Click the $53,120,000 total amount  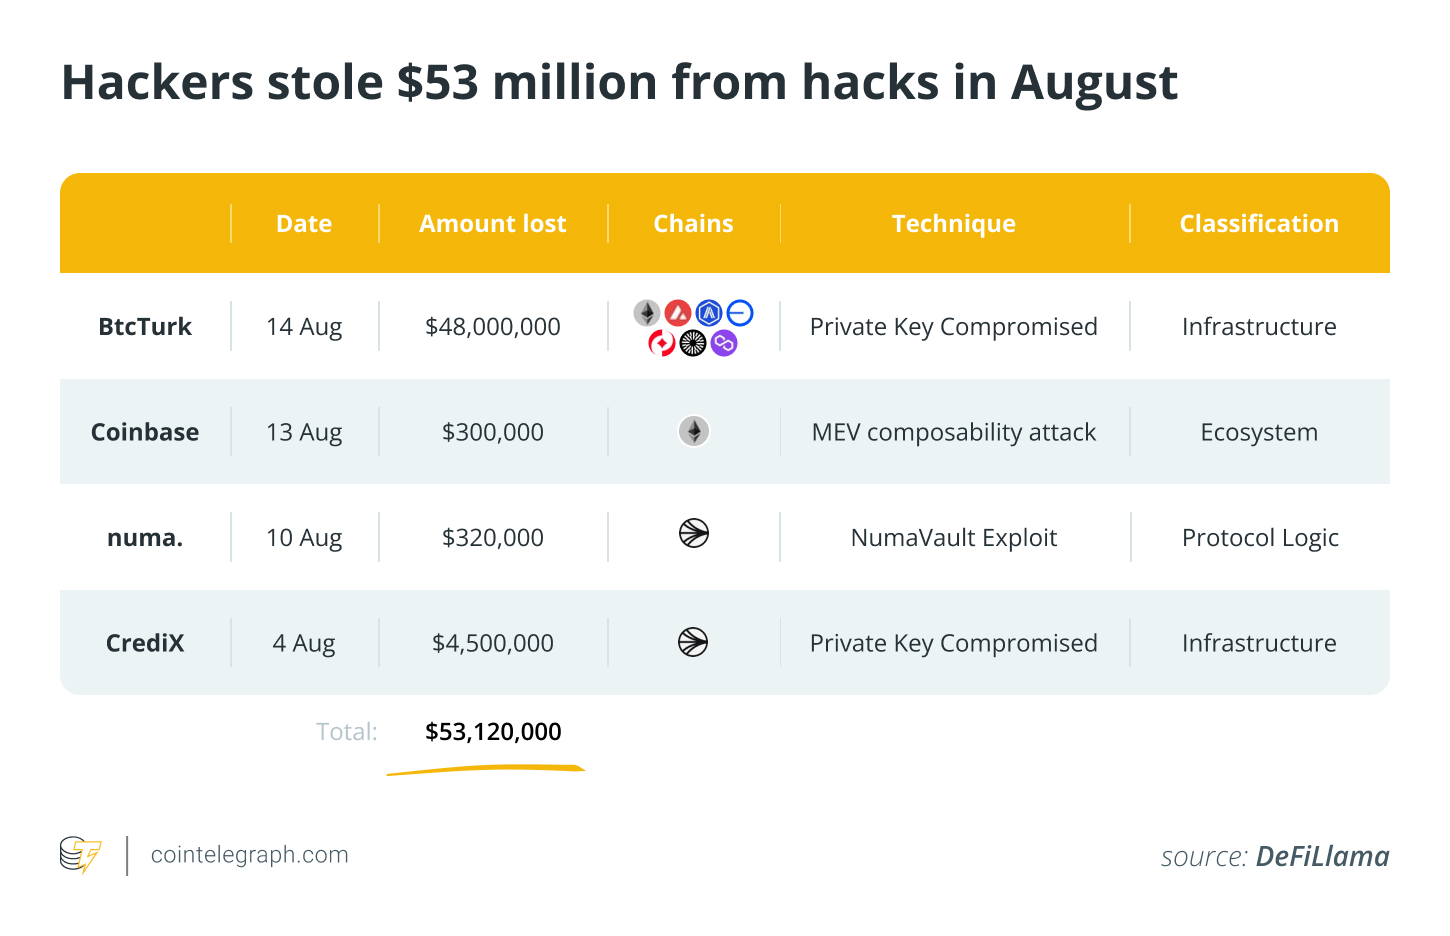493,732
